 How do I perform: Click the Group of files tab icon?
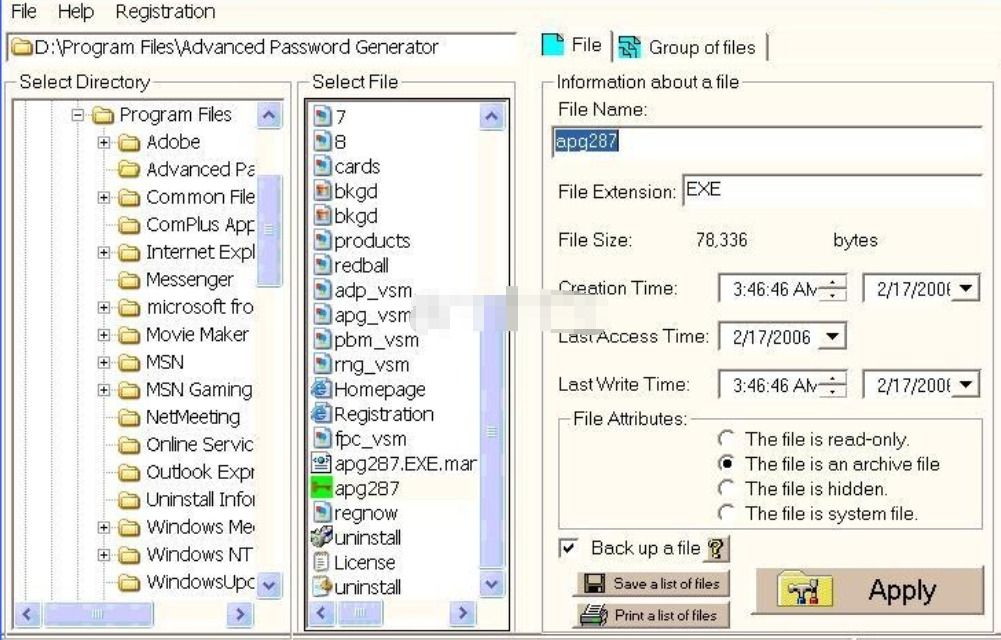click(629, 47)
